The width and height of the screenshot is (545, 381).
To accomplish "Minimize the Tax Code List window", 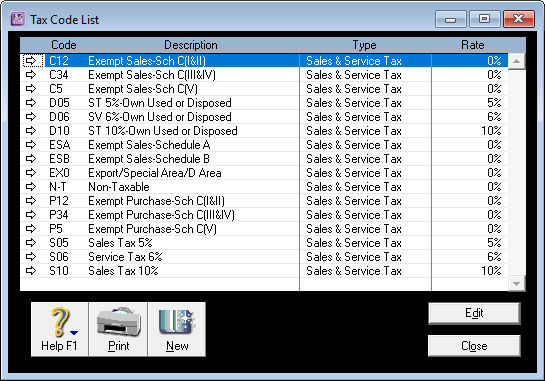I will 450,19.
